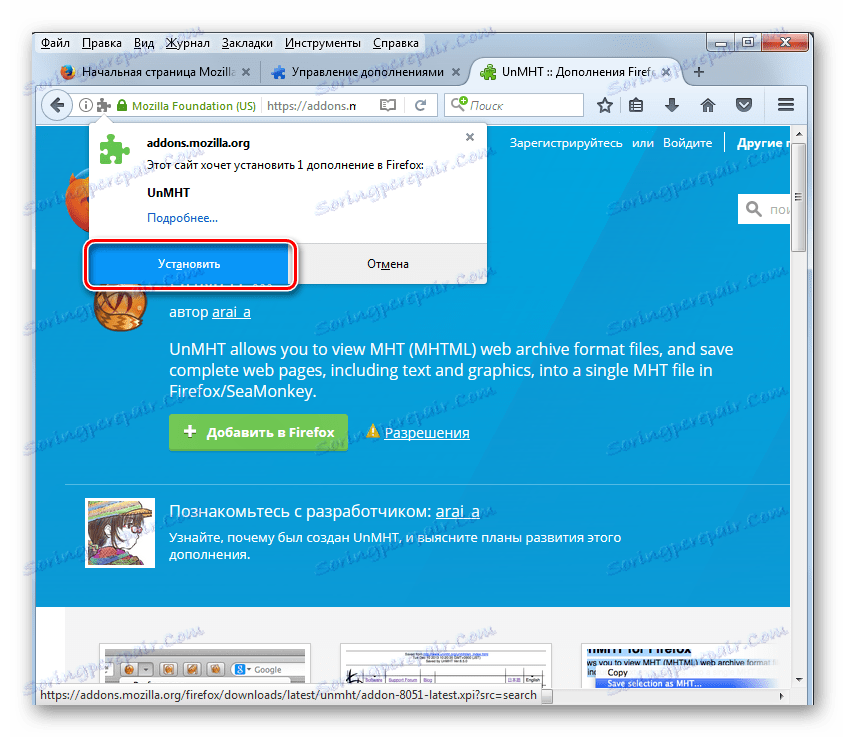Click the search magnifier icon on page
Screen dimensions: 846x737
pyautogui.click(x=753, y=209)
